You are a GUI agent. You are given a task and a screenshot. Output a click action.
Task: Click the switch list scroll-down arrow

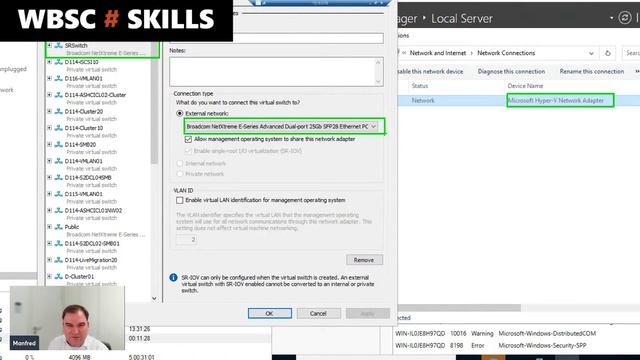pos(154,298)
